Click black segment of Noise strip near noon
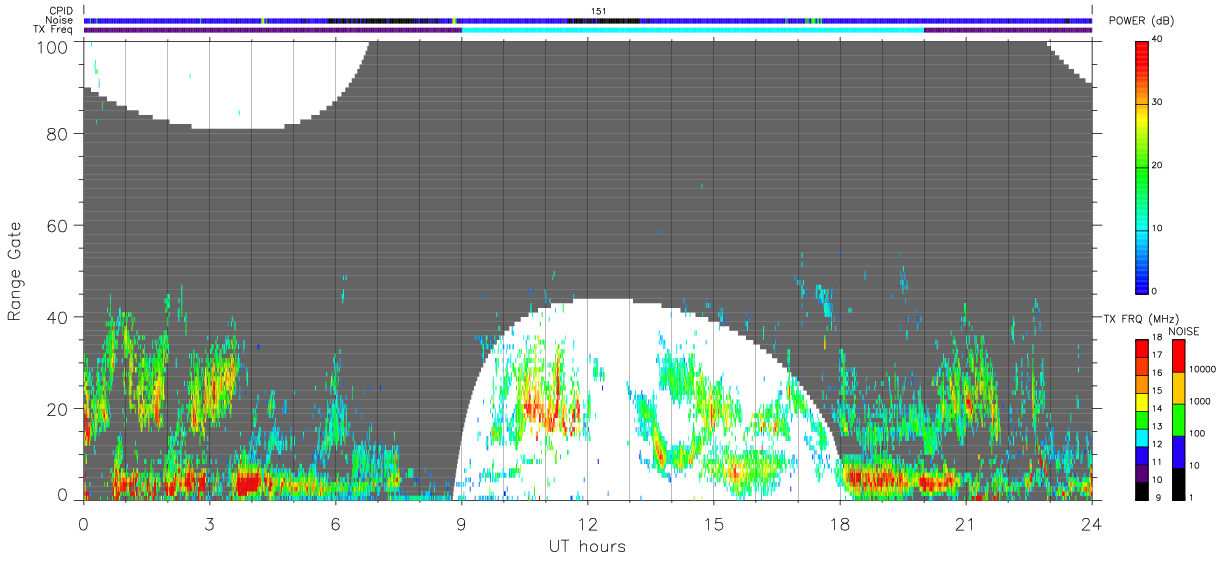The height and width of the screenshot is (567, 1228). pyautogui.click(x=603, y=20)
